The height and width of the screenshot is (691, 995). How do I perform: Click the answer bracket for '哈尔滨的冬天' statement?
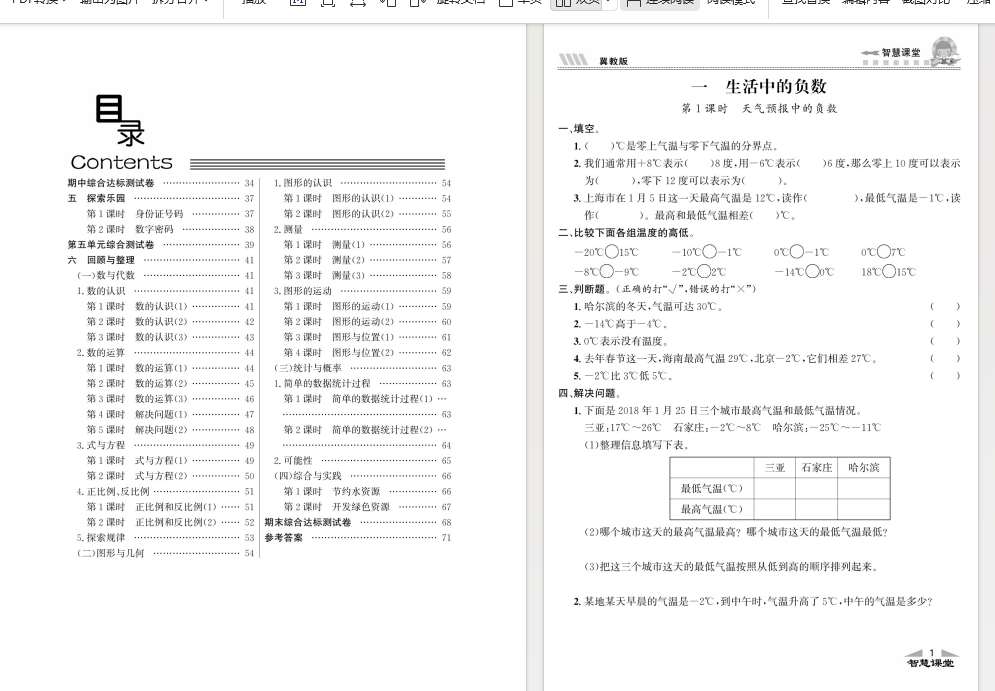945,306
